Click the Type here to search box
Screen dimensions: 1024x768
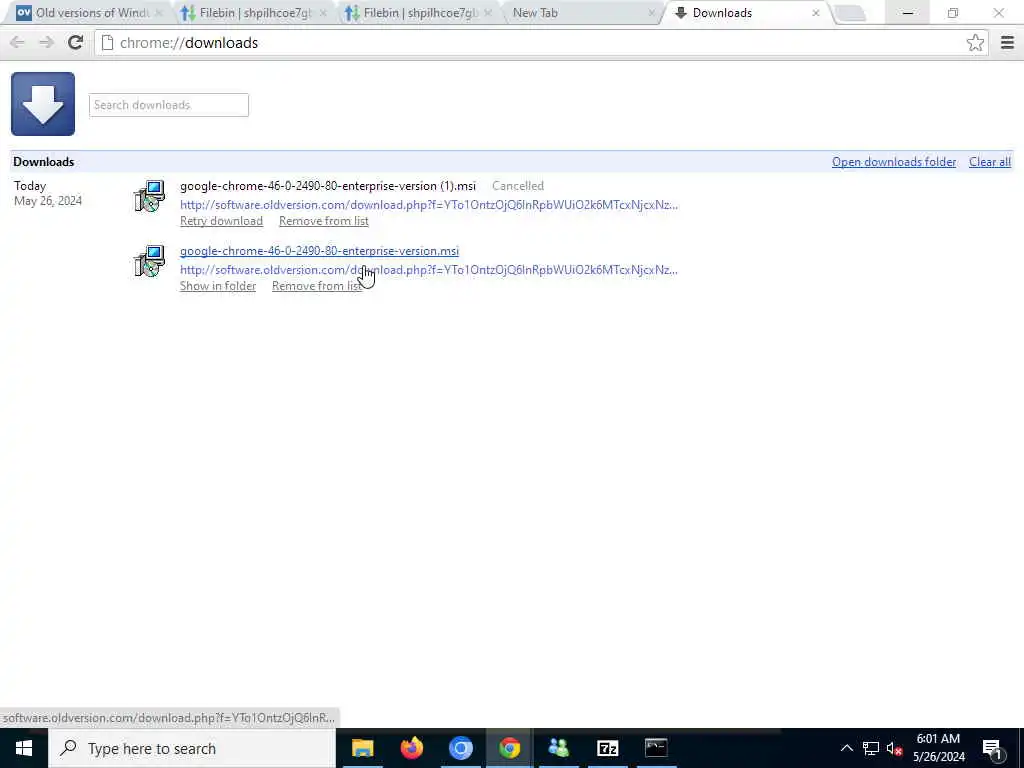pyautogui.click(x=191, y=748)
